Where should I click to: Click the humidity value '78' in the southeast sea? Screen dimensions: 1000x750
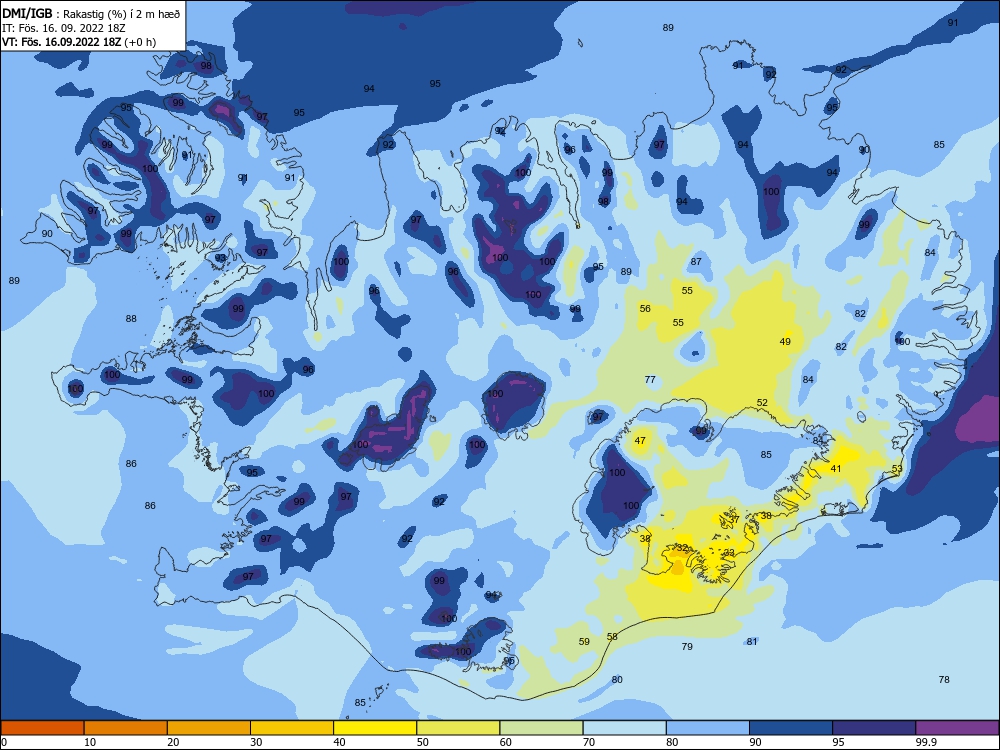(944, 680)
